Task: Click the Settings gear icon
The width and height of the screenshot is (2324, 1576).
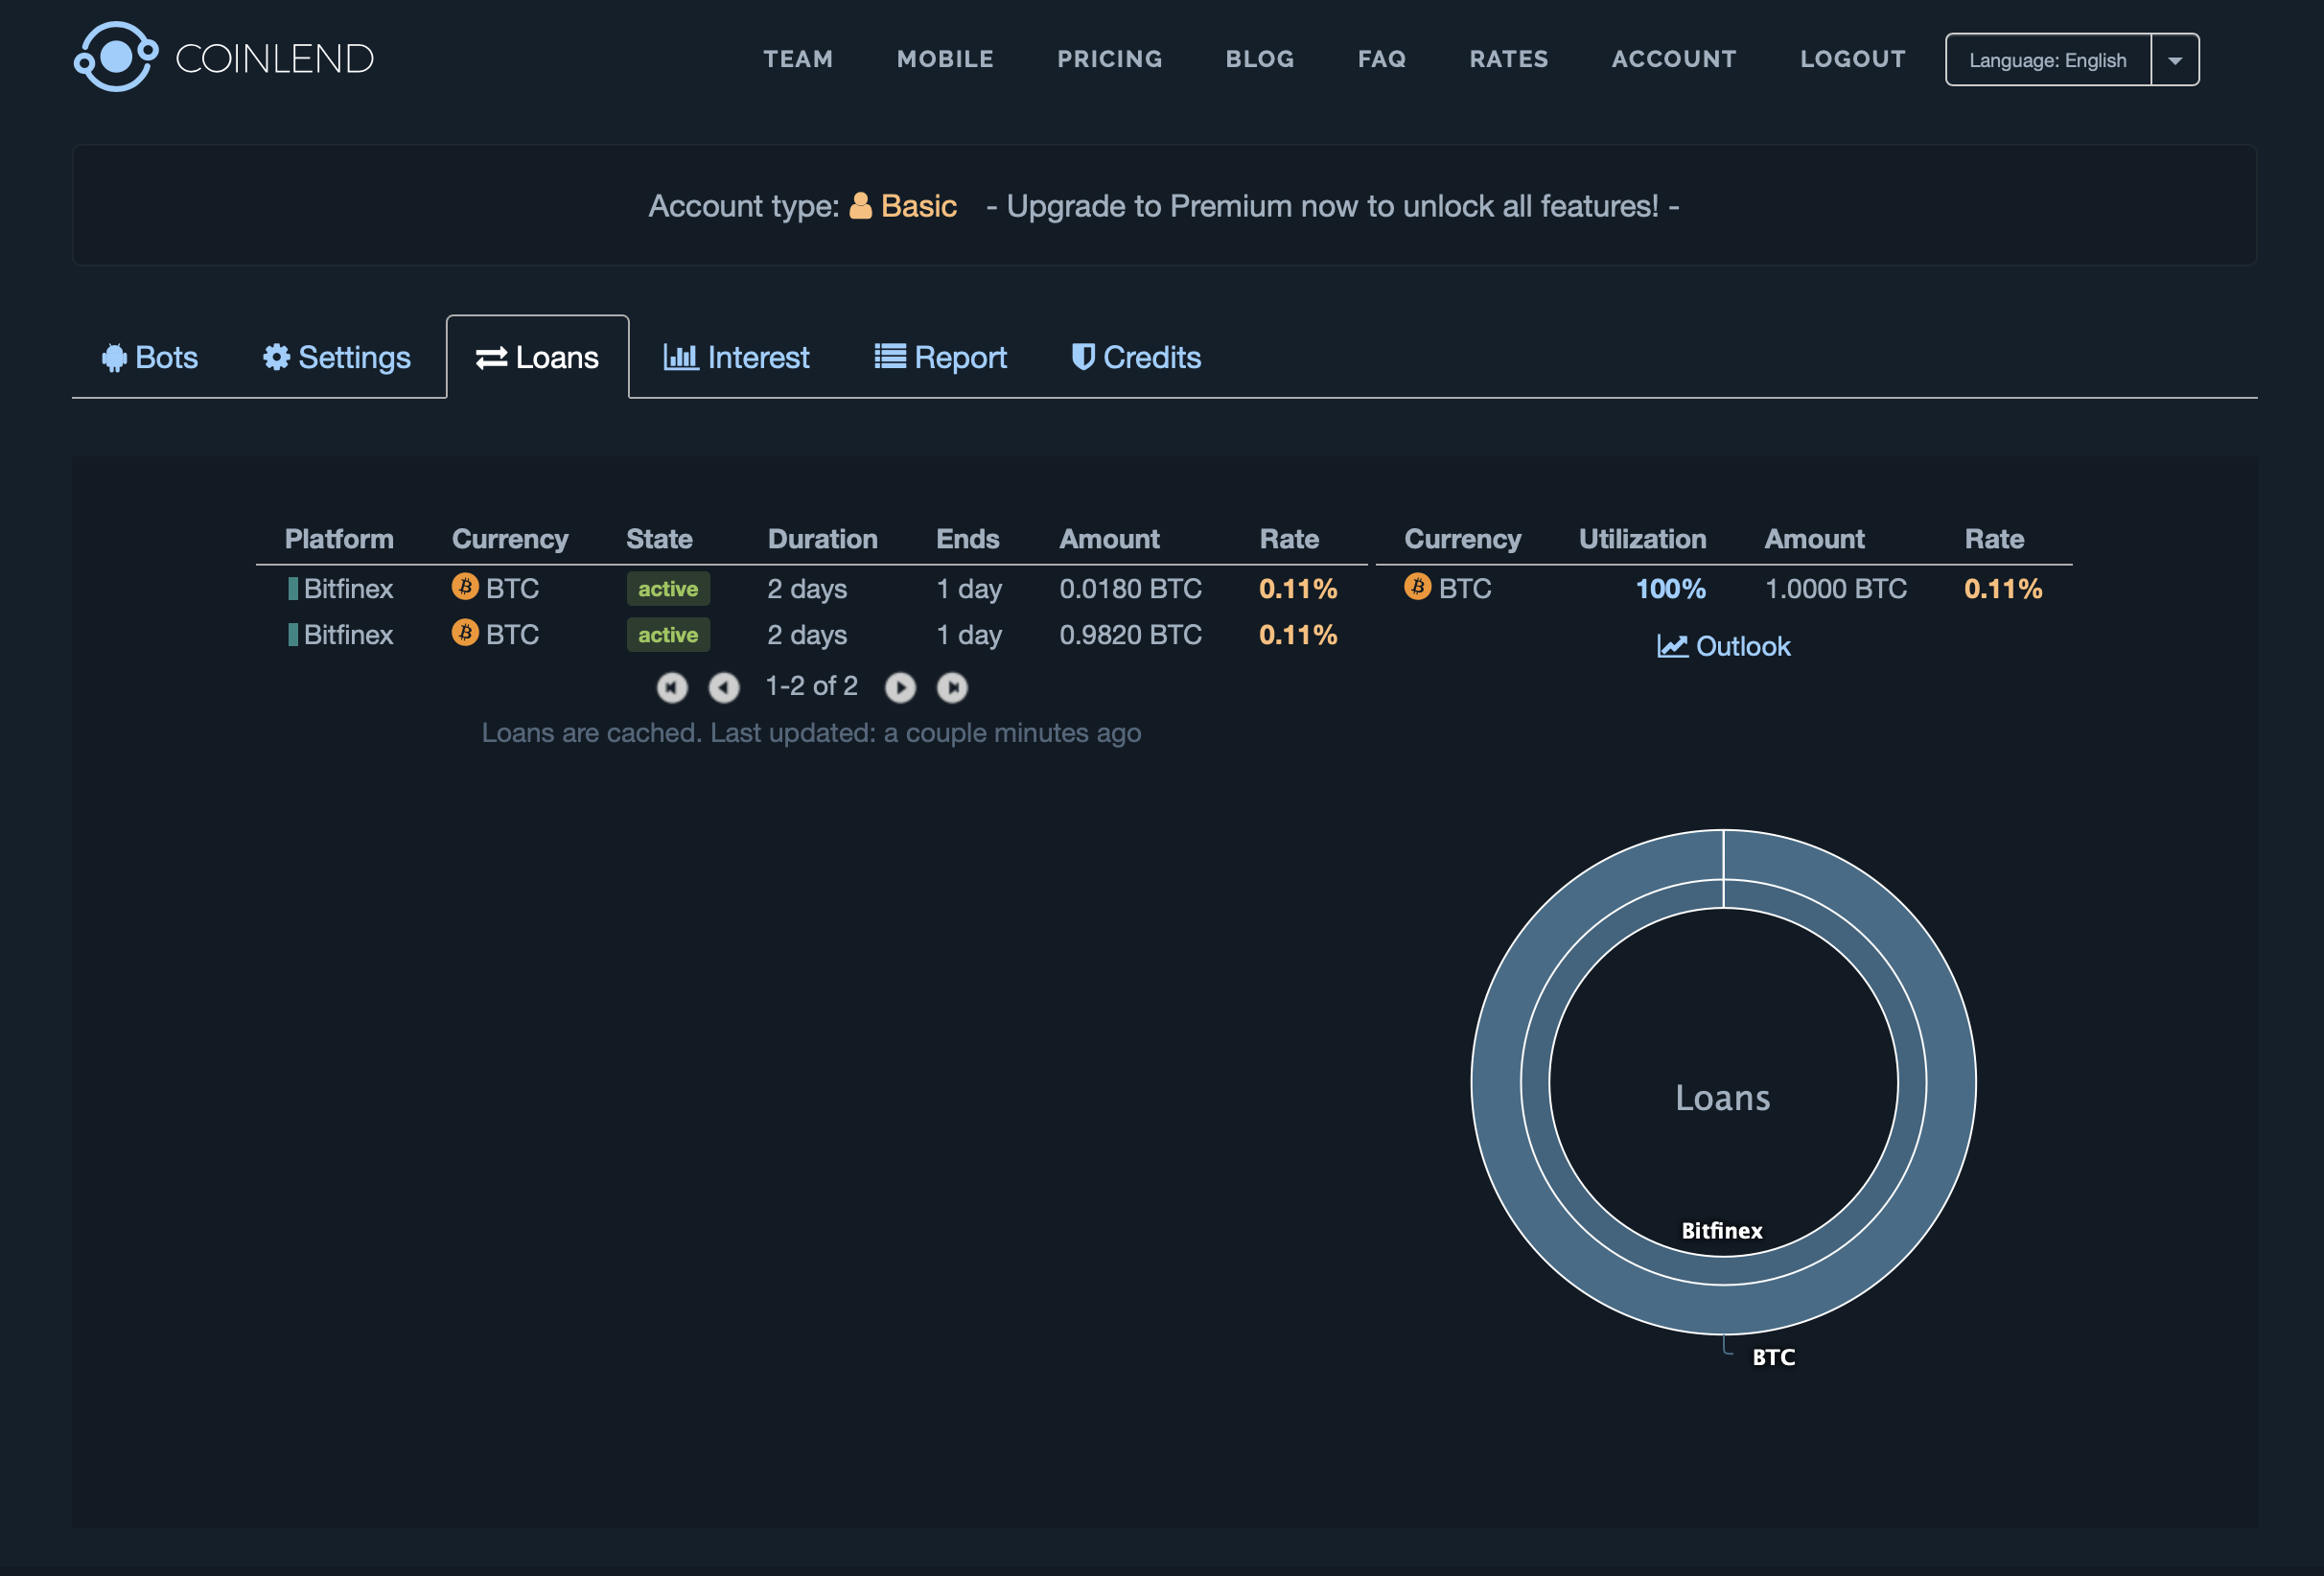Action: tap(276, 357)
